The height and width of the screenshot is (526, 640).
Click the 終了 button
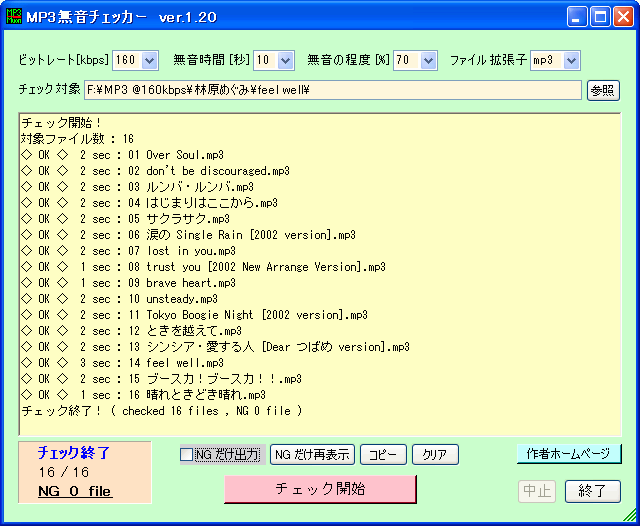point(593,491)
